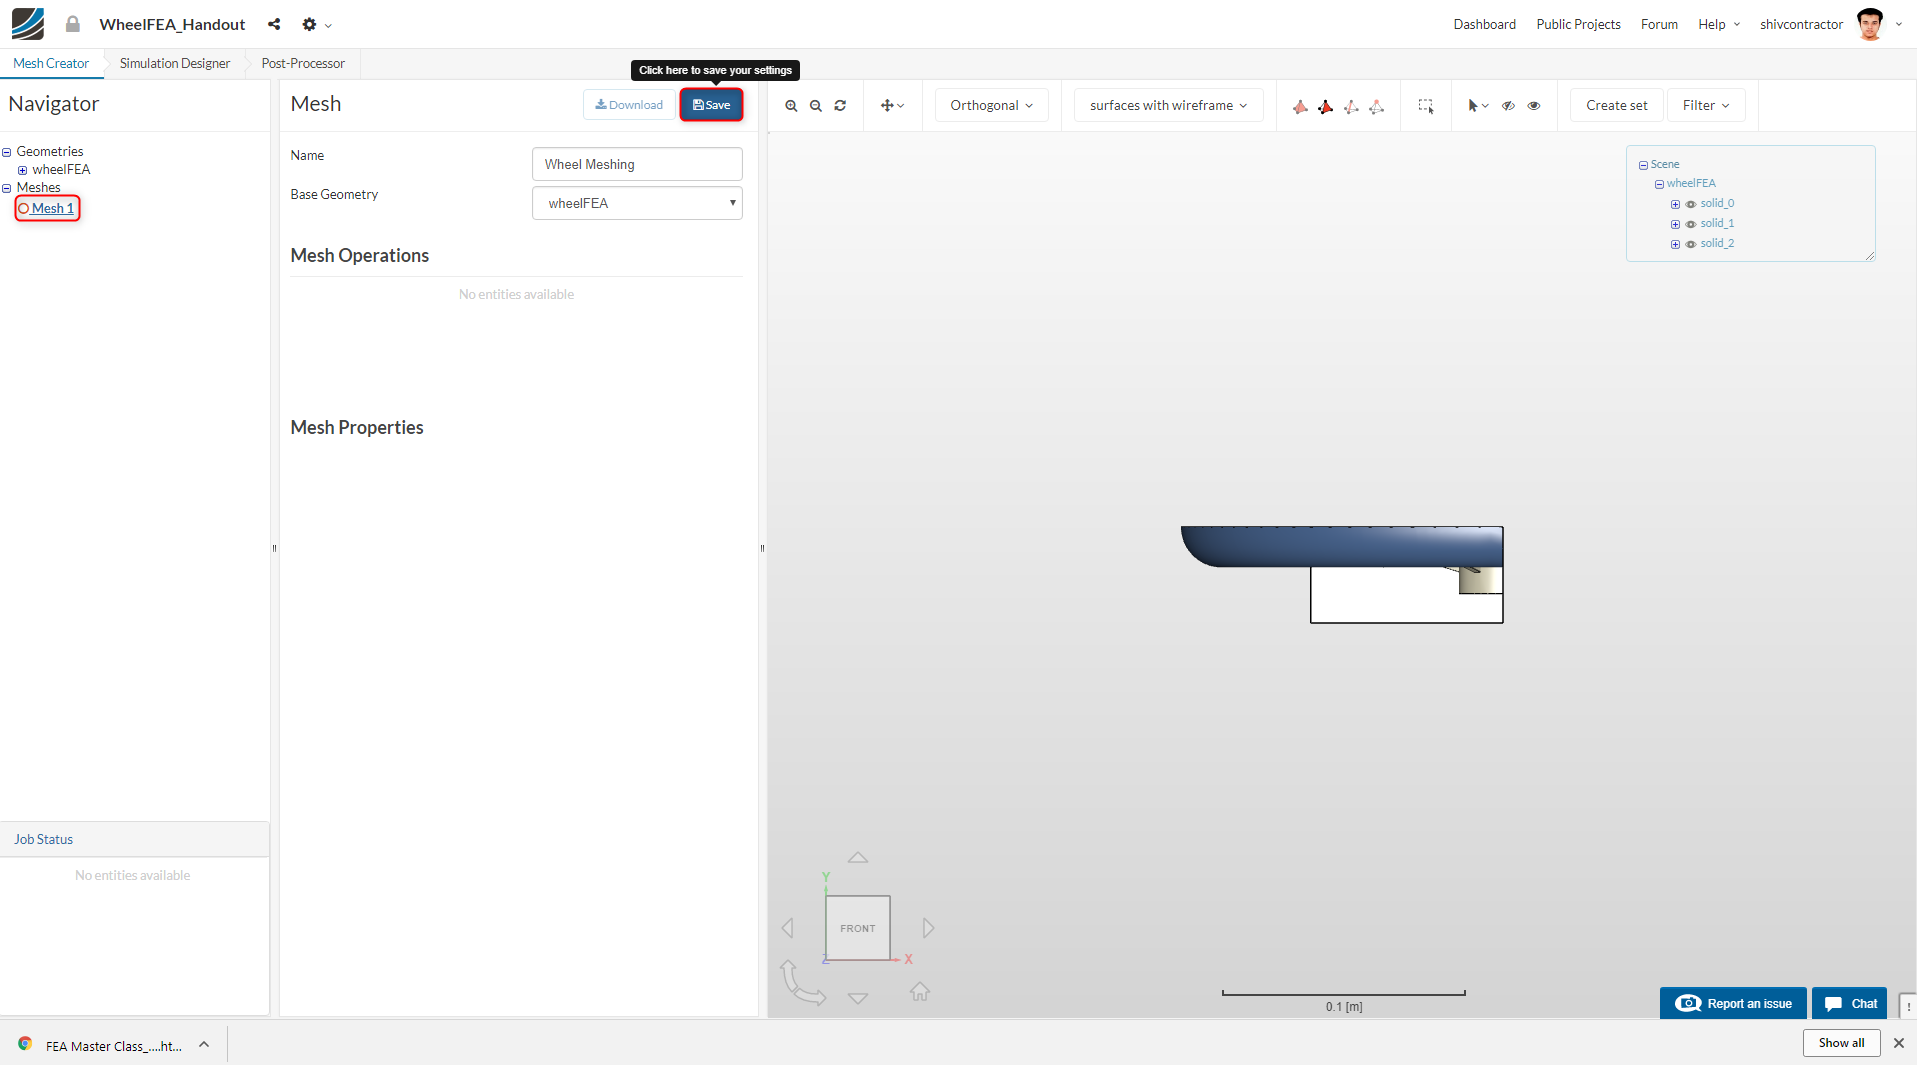Screen dimensions: 1917x1065
Task: Reset view with the home icon
Action: (920, 991)
